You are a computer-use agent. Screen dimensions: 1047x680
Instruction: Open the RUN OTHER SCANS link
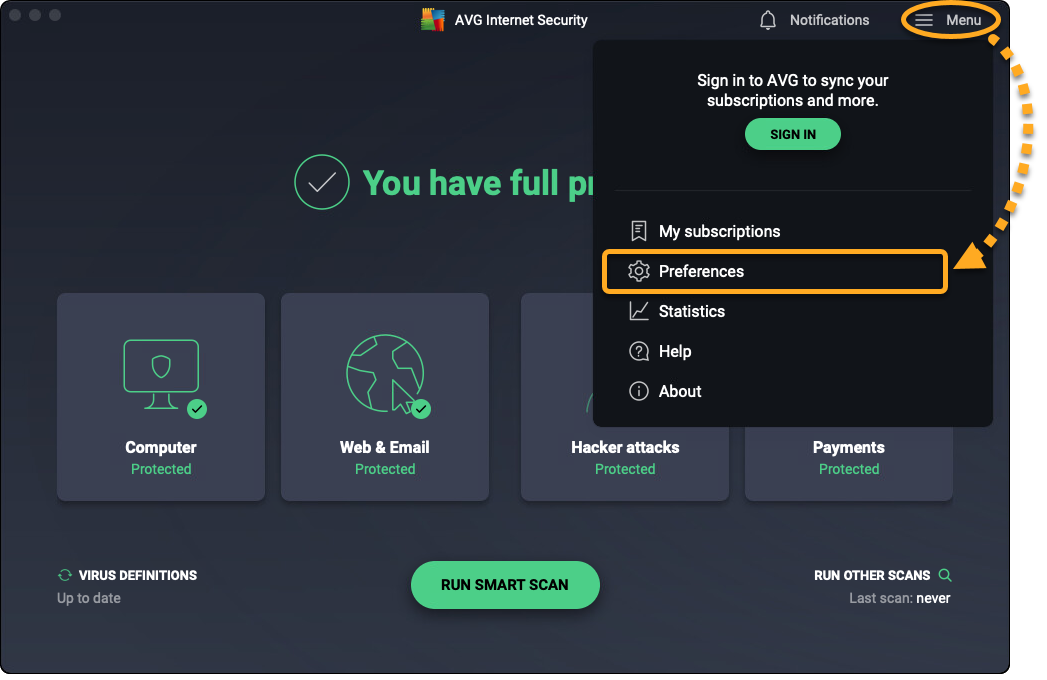tap(872, 575)
